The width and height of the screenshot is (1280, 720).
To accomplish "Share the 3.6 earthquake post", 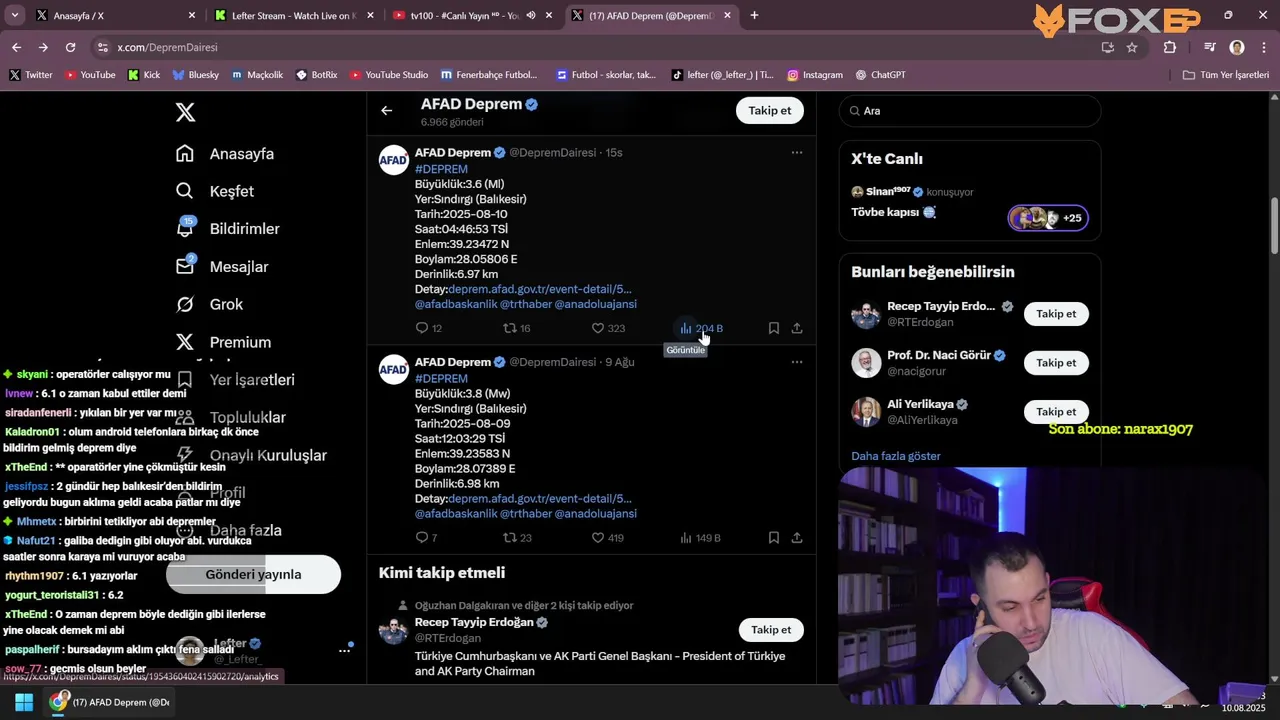I will 796,328.
